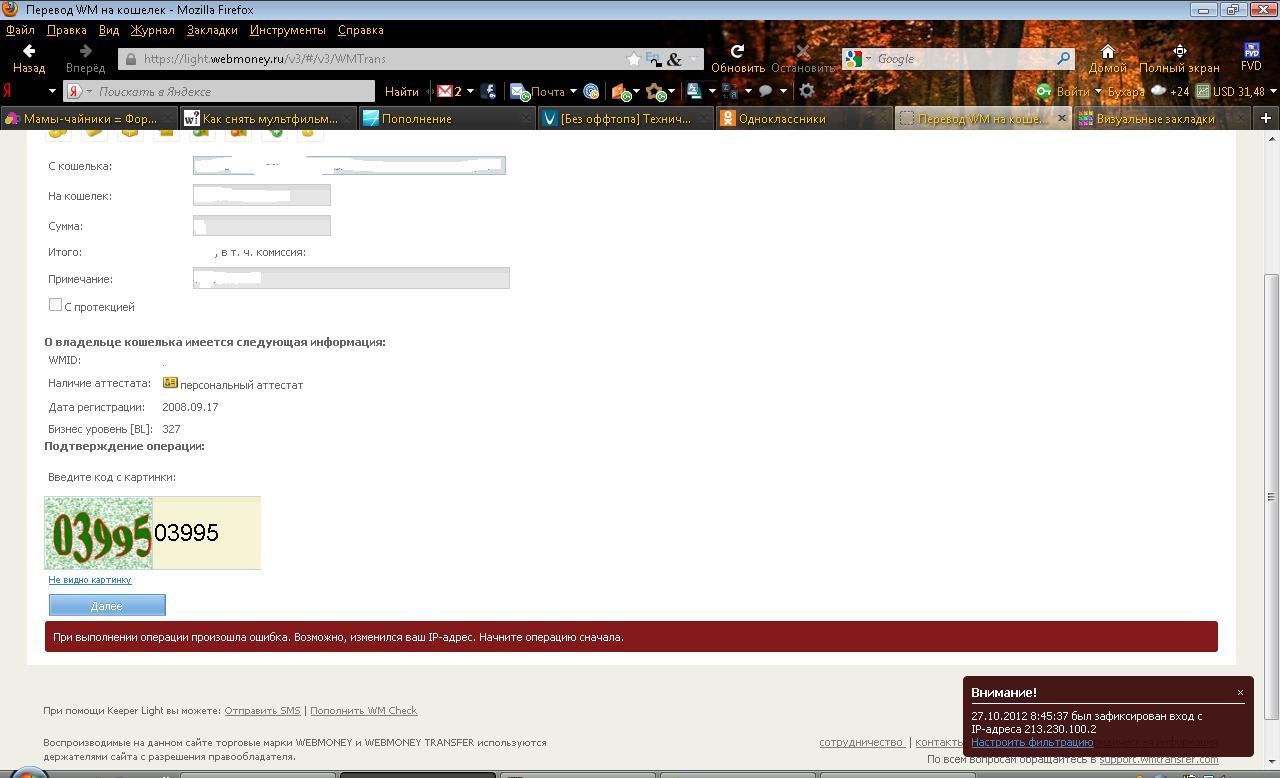Click the star favorites toolbar icon

656,91
